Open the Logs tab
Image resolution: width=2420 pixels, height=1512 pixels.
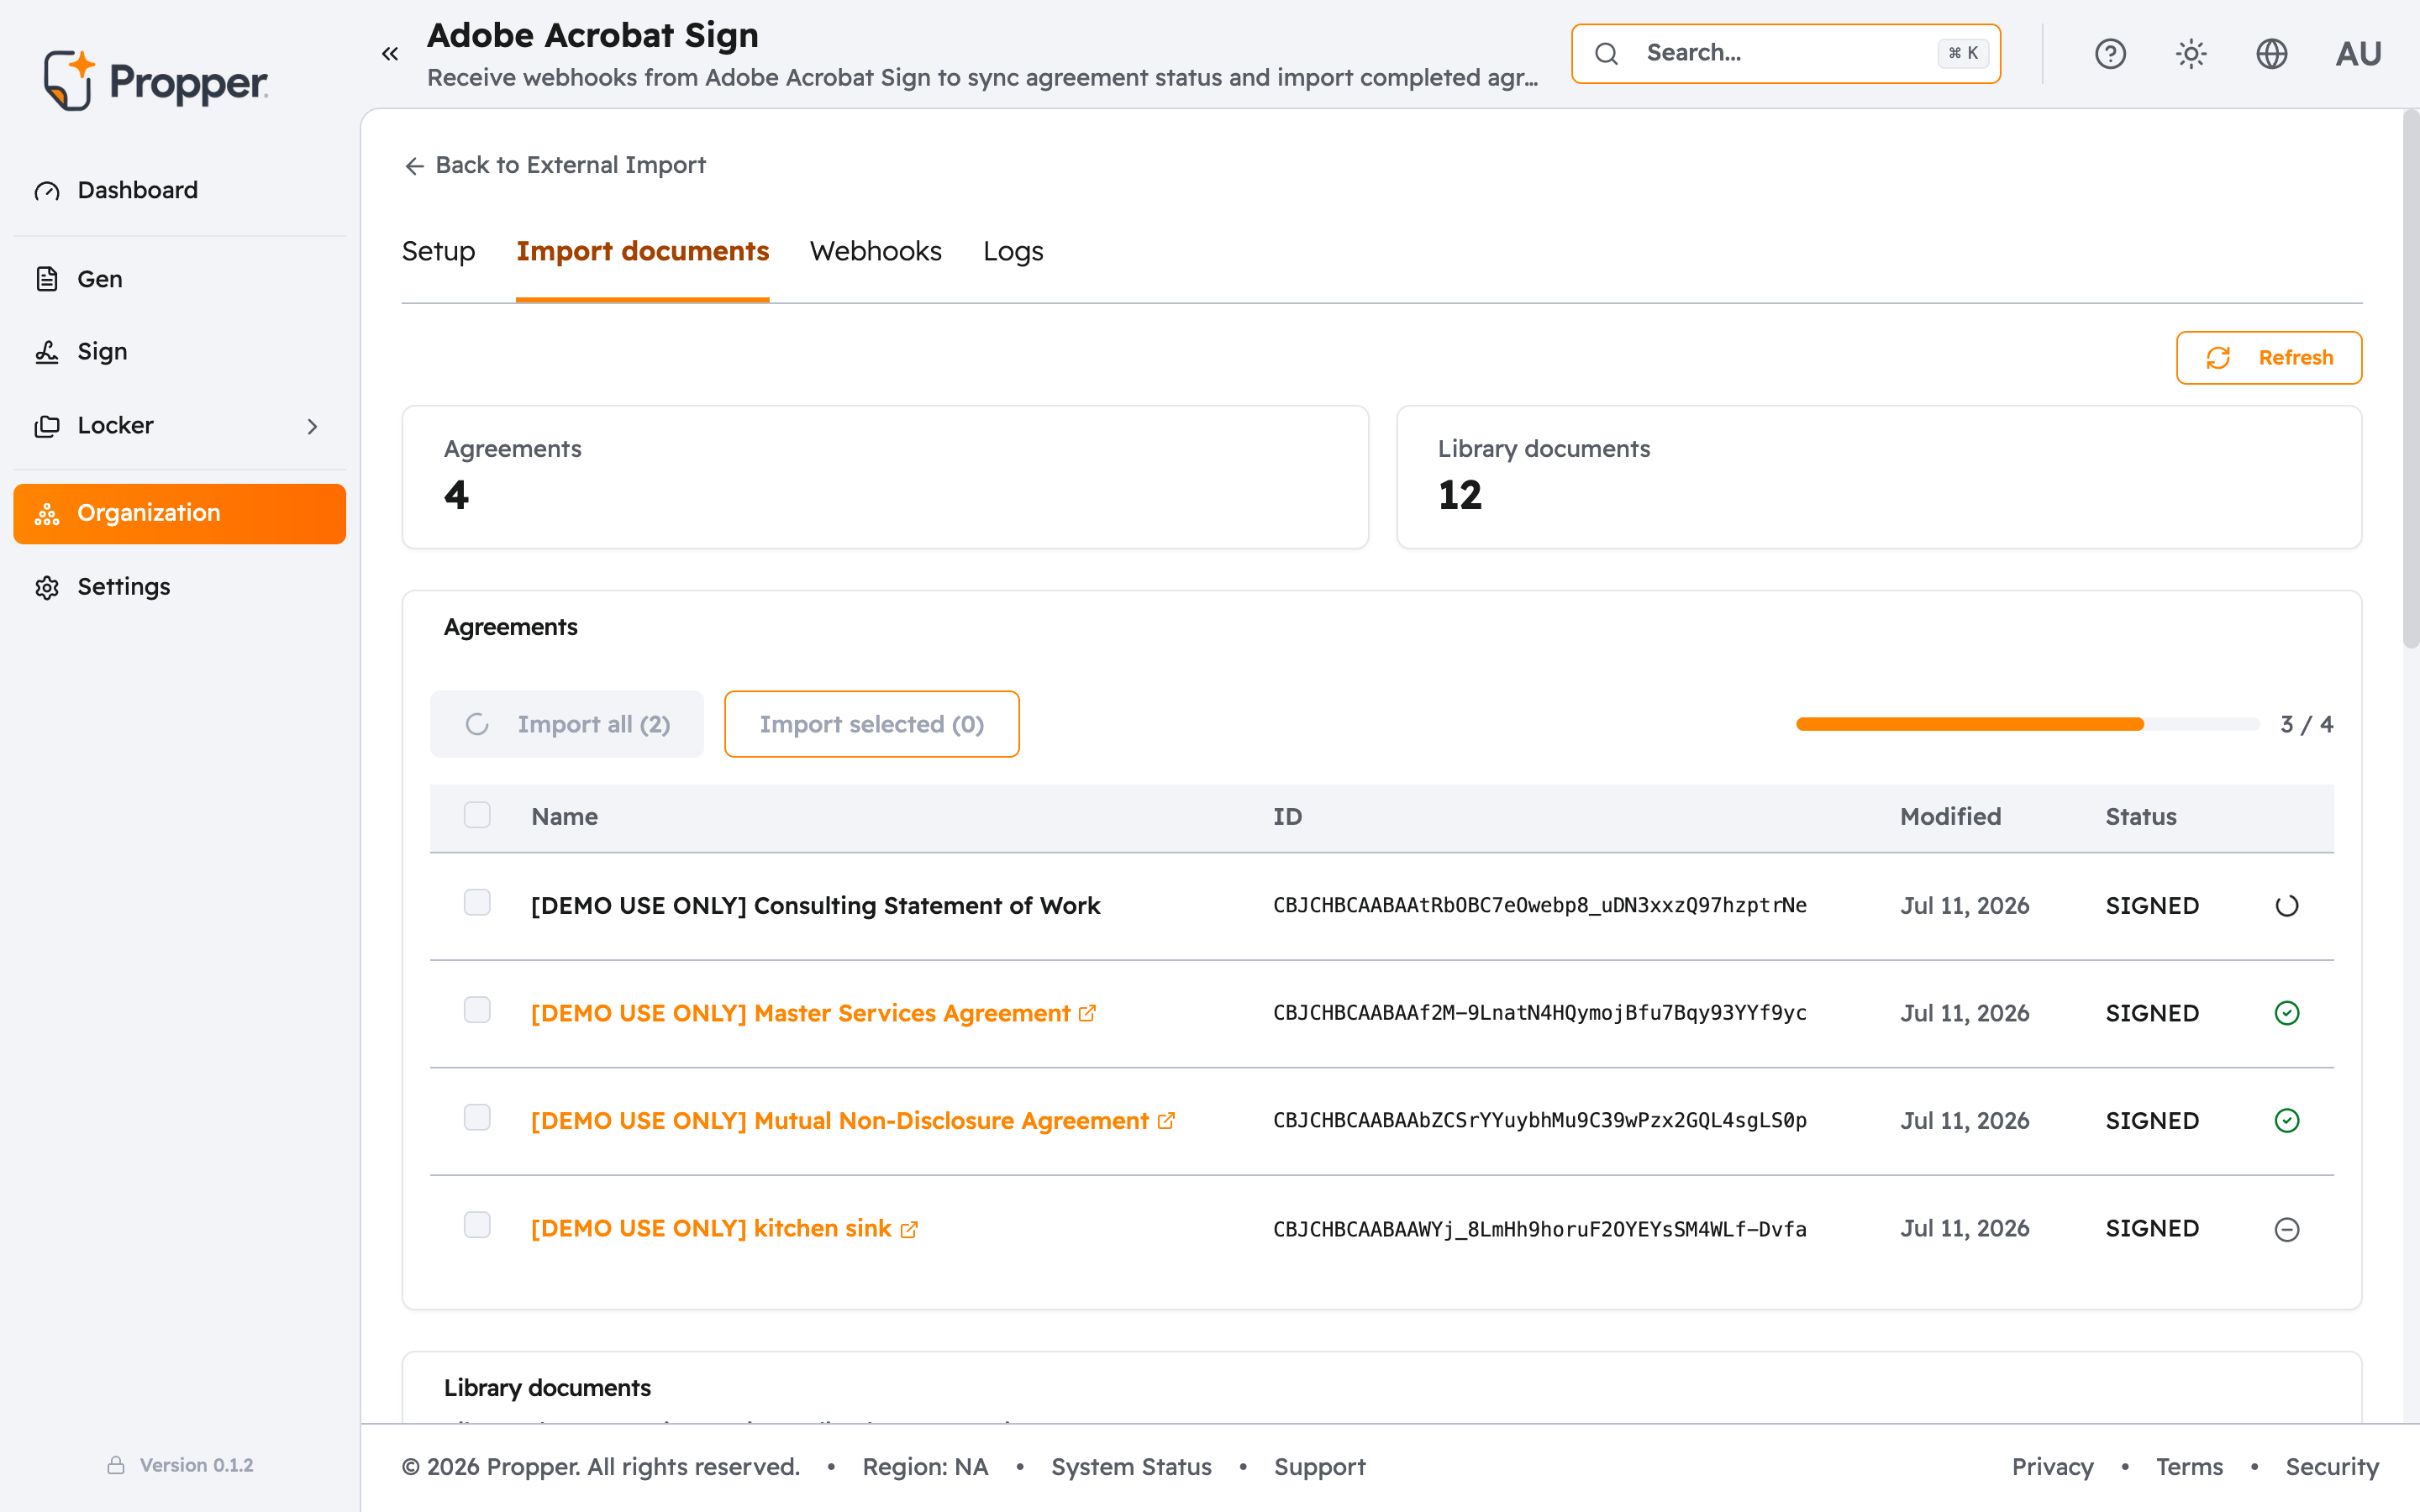click(x=1013, y=251)
